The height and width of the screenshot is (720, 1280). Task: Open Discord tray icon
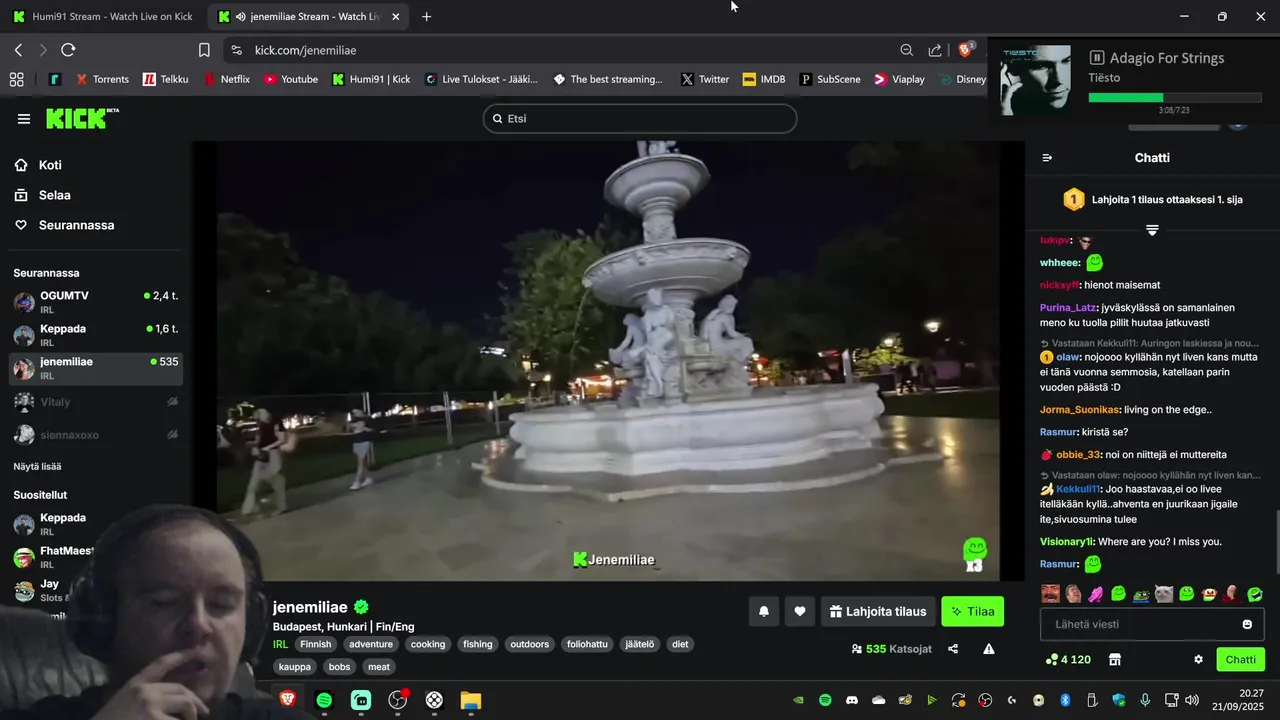852,700
